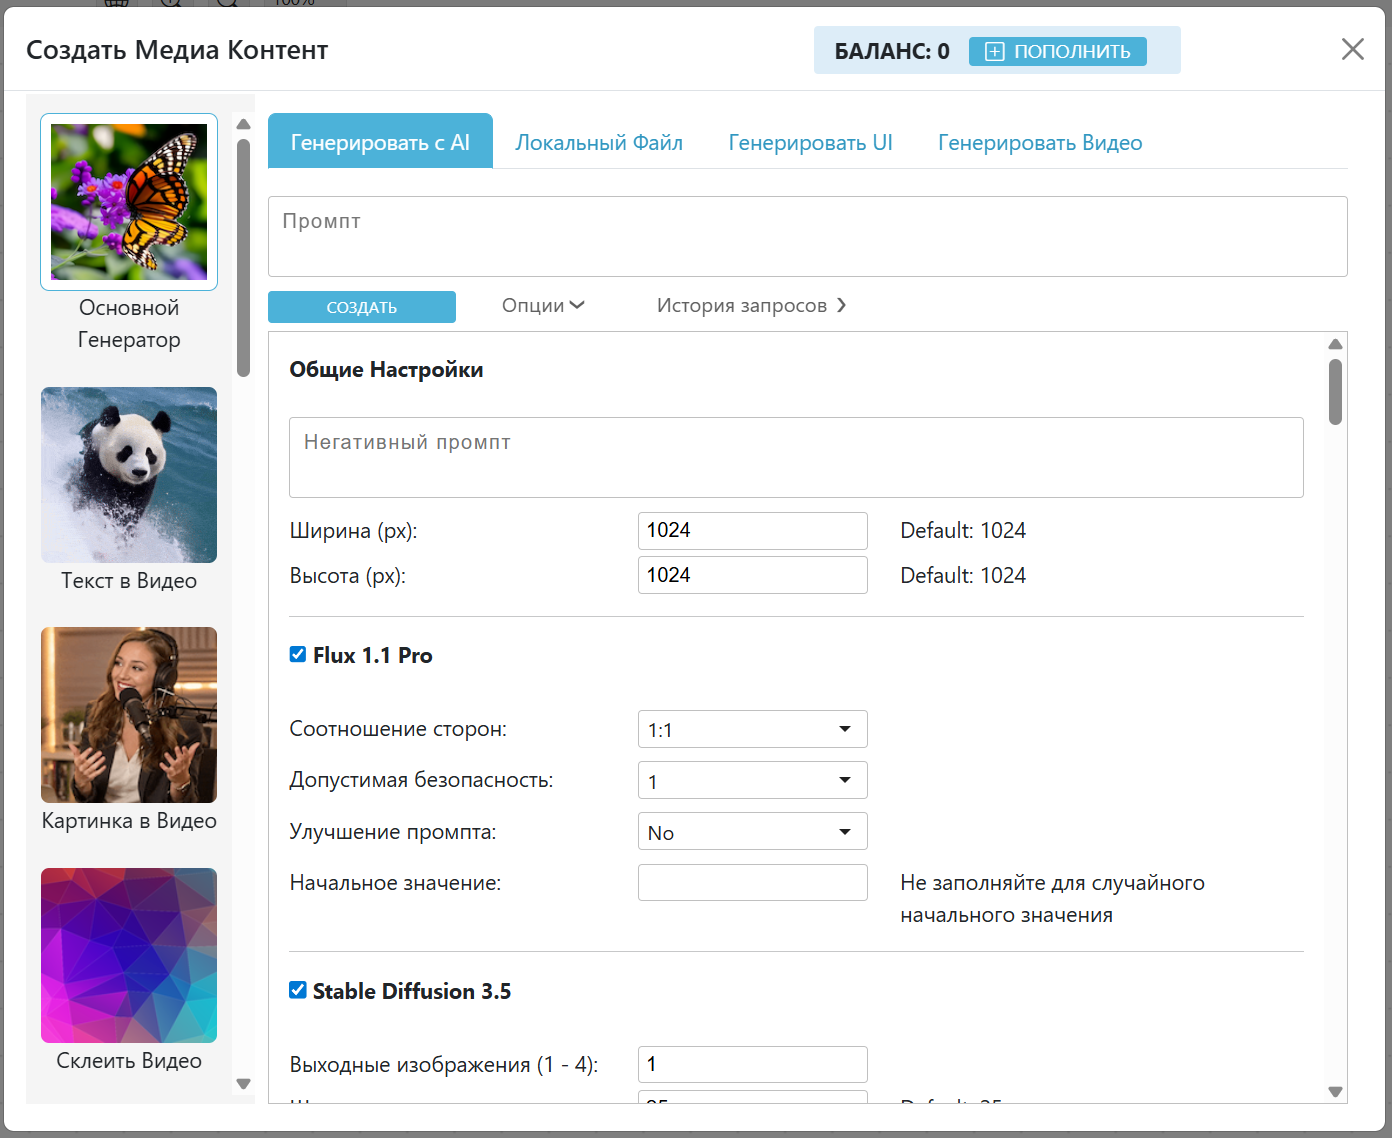Select the Склеить Видео polygon thumbnail
Screen dimensions: 1392x1138
129,955
